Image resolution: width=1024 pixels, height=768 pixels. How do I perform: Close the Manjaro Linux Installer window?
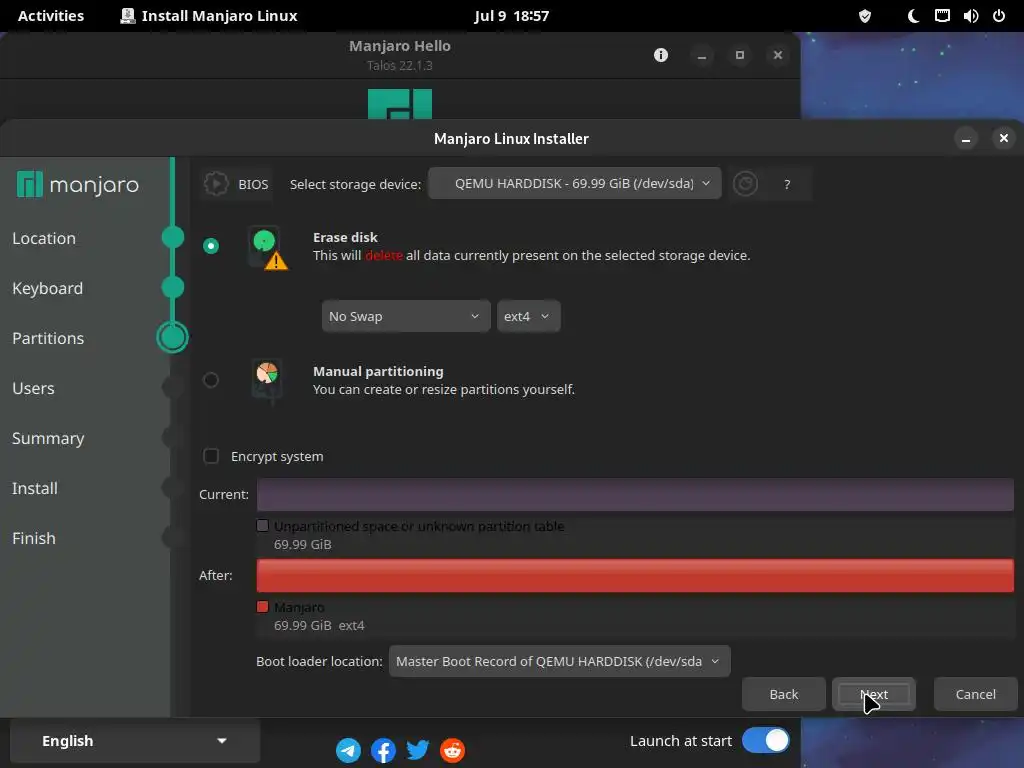click(x=1004, y=138)
